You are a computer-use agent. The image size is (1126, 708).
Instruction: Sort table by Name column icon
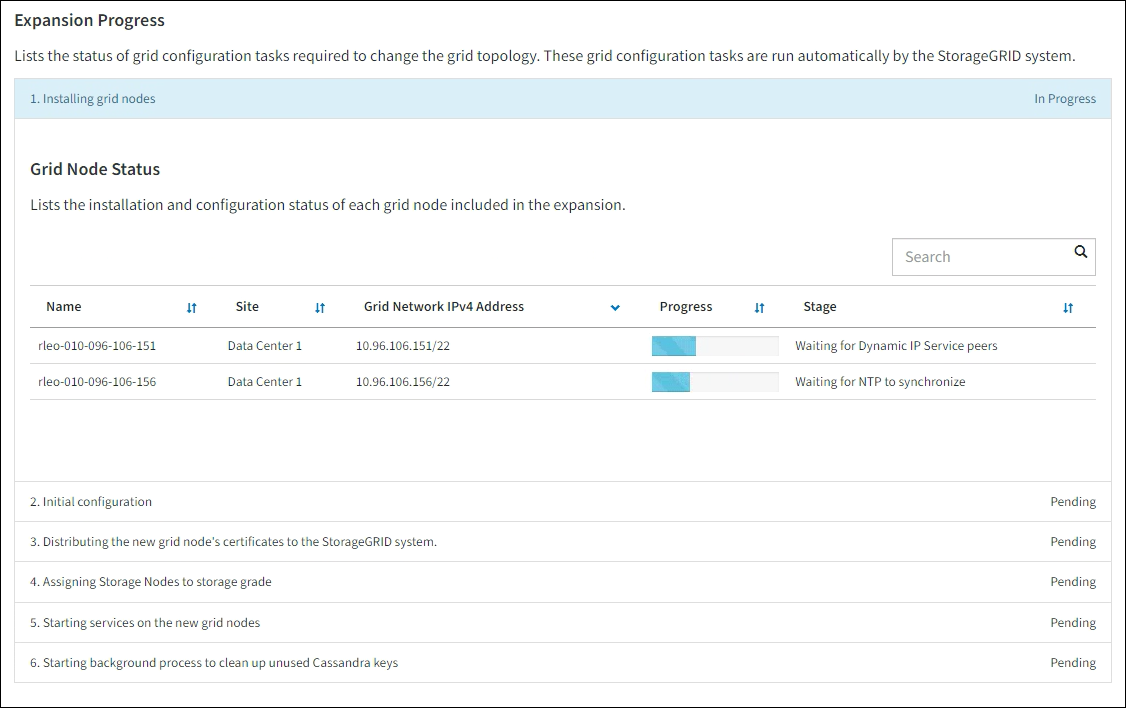(192, 308)
